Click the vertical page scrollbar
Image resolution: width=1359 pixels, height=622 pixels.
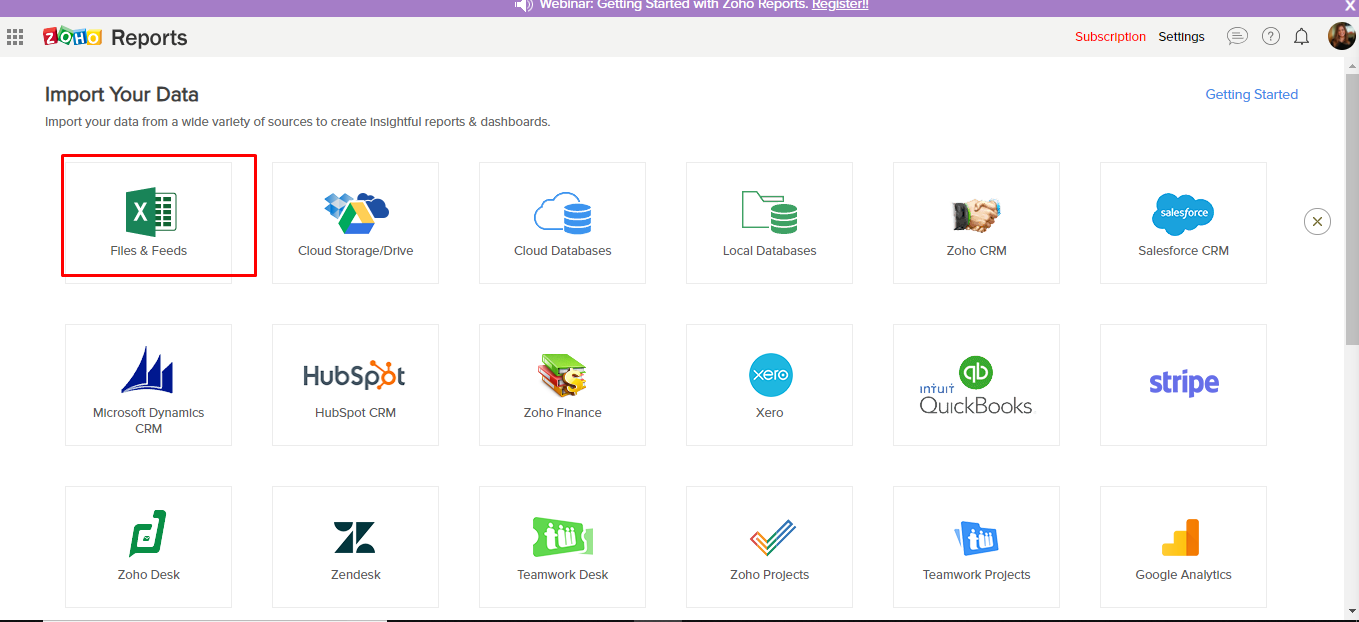tap(1351, 210)
